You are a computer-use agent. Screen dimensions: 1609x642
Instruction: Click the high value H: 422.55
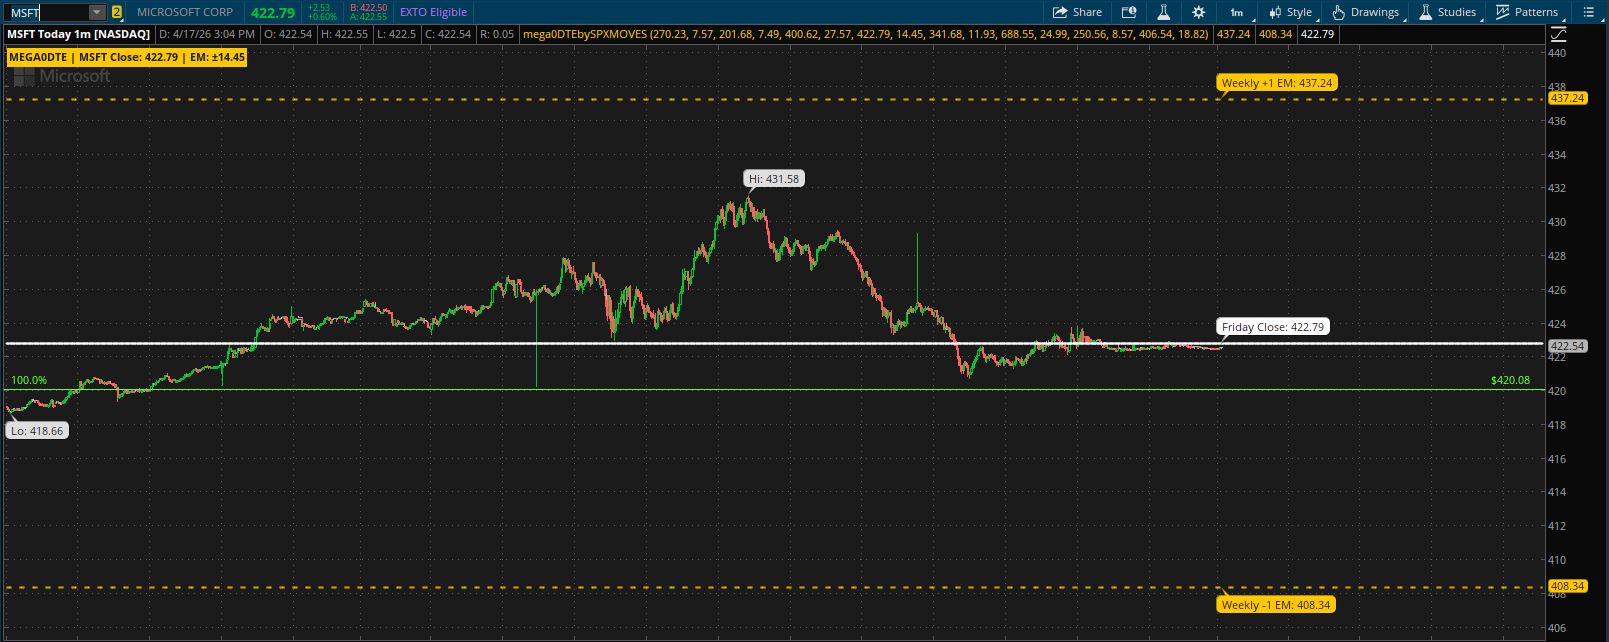point(344,34)
